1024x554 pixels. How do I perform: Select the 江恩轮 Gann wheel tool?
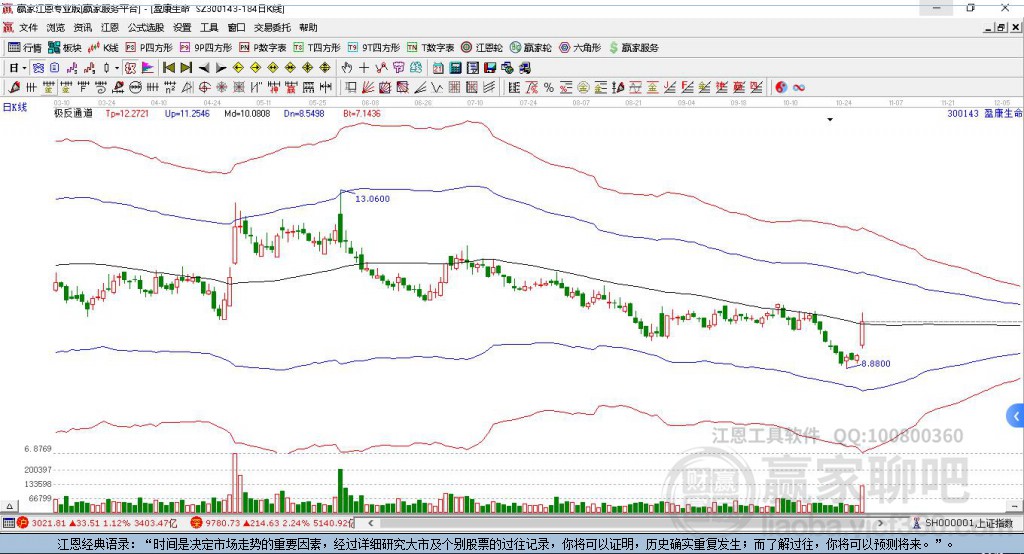pos(482,48)
